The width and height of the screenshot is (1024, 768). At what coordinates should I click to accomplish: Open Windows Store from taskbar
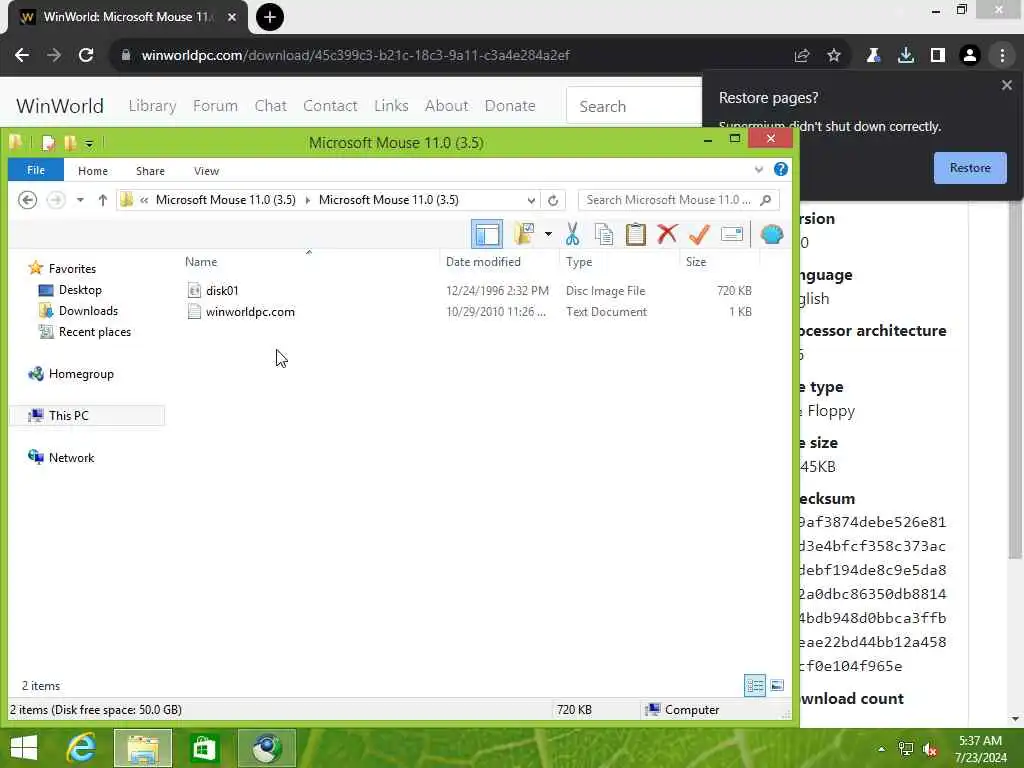pyautogui.click(x=204, y=748)
